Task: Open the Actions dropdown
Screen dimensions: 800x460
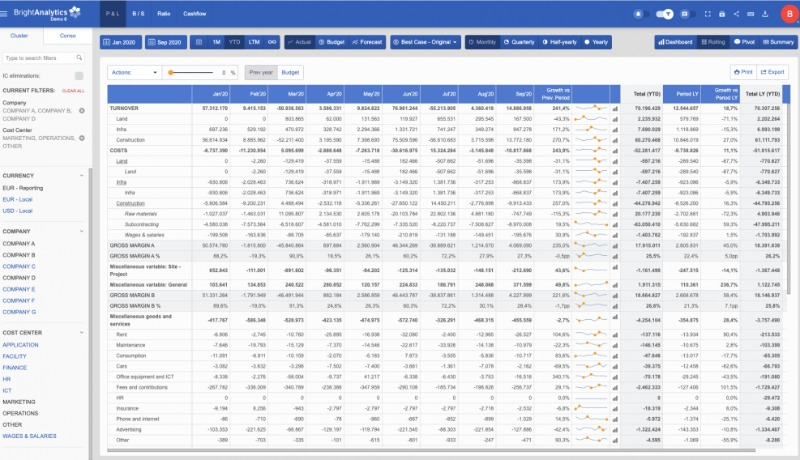Action: pyautogui.click(x=135, y=72)
